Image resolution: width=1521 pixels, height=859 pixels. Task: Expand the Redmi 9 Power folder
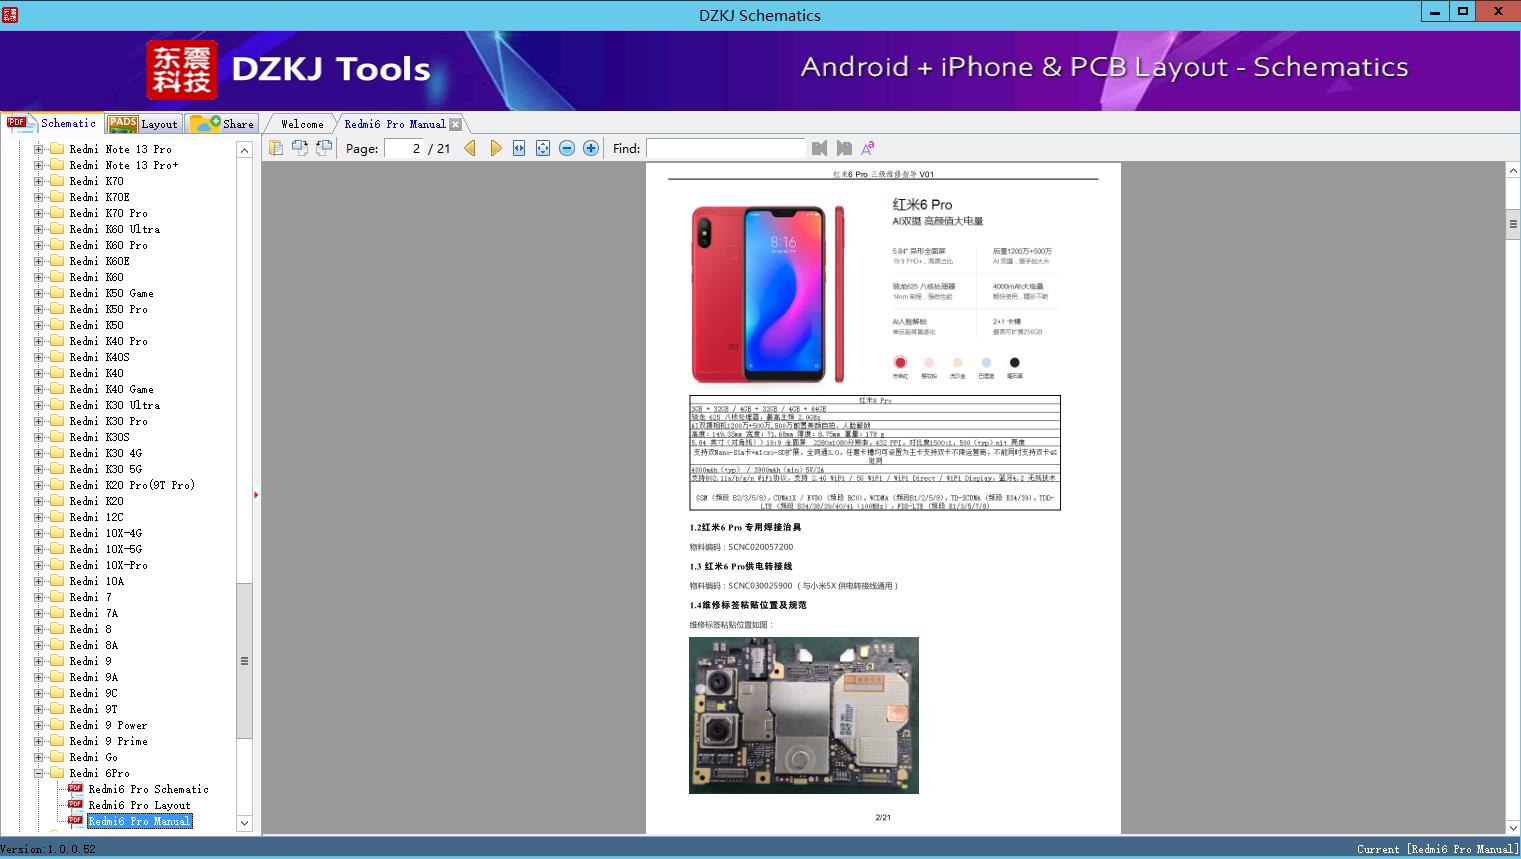[x=38, y=725]
